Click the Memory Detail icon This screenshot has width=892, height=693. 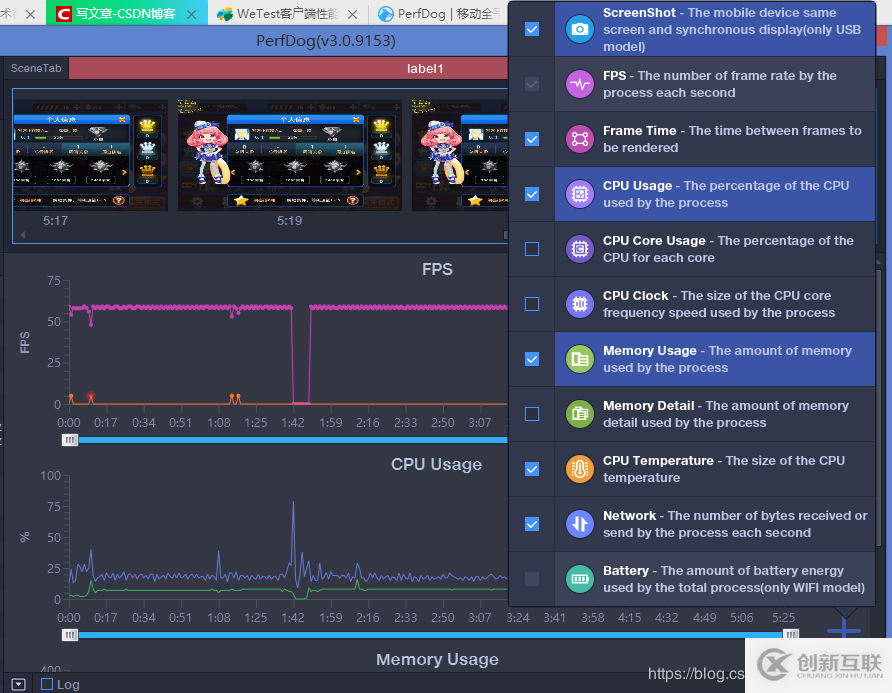point(580,414)
